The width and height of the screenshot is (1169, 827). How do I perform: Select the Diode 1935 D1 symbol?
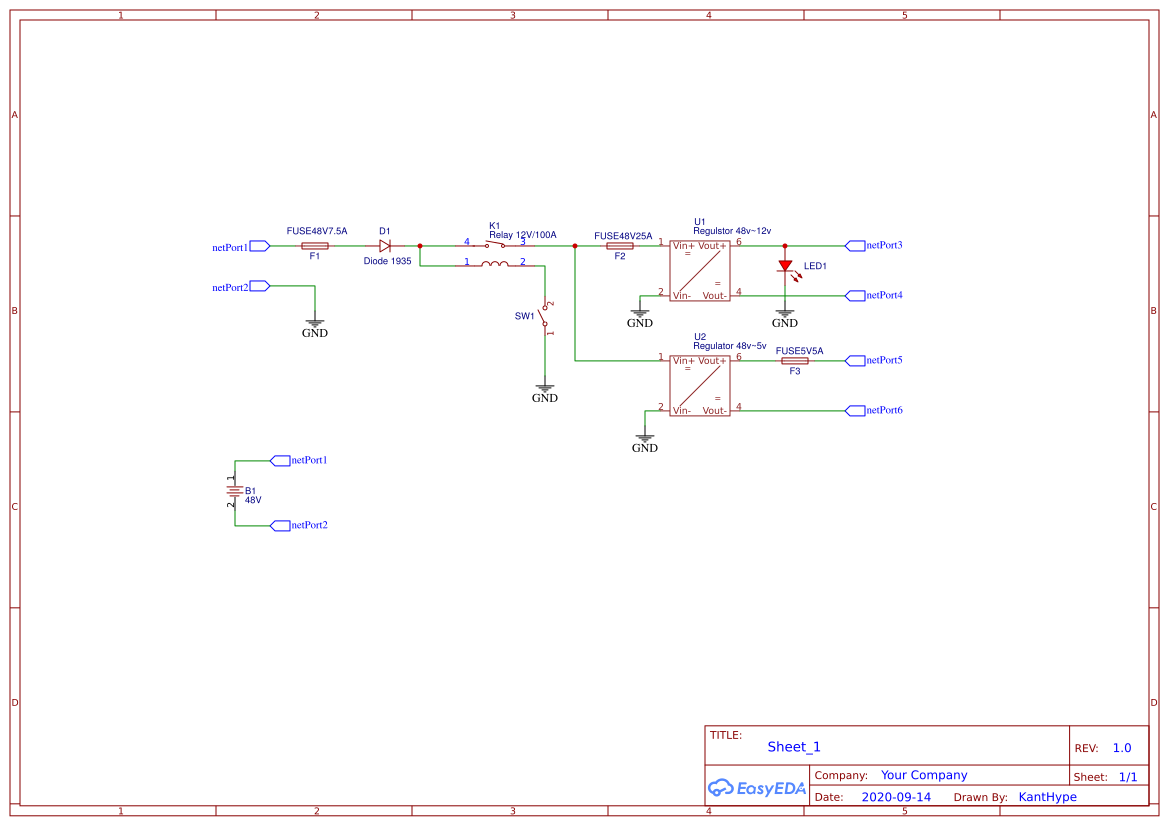[x=385, y=245]
